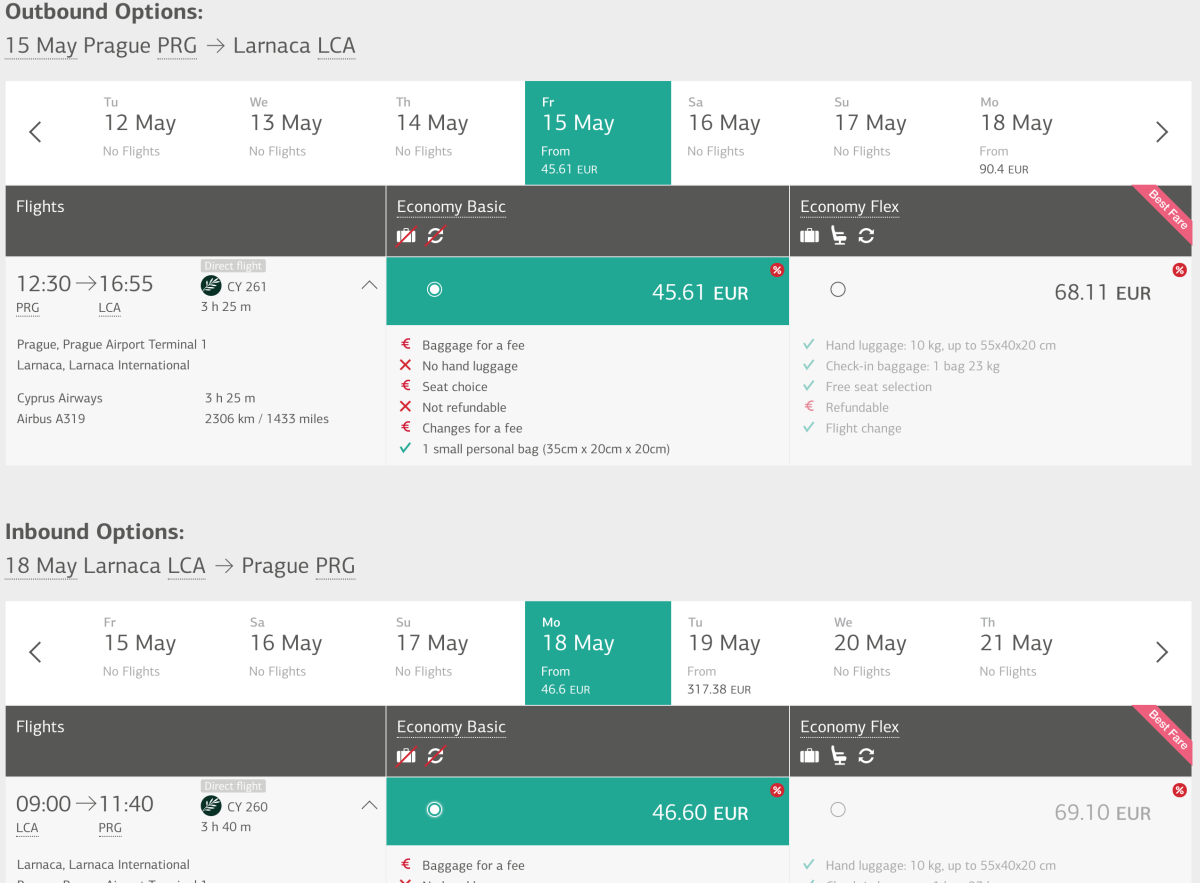Viewport: 1200px width, 883px height.
Task: Choose Mo 18 May outbound date tab
Action: [x=1016, y=133]
